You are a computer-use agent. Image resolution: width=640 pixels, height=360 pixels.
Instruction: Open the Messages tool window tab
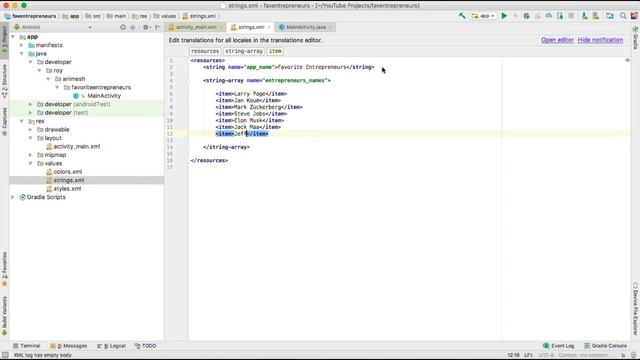69,346
